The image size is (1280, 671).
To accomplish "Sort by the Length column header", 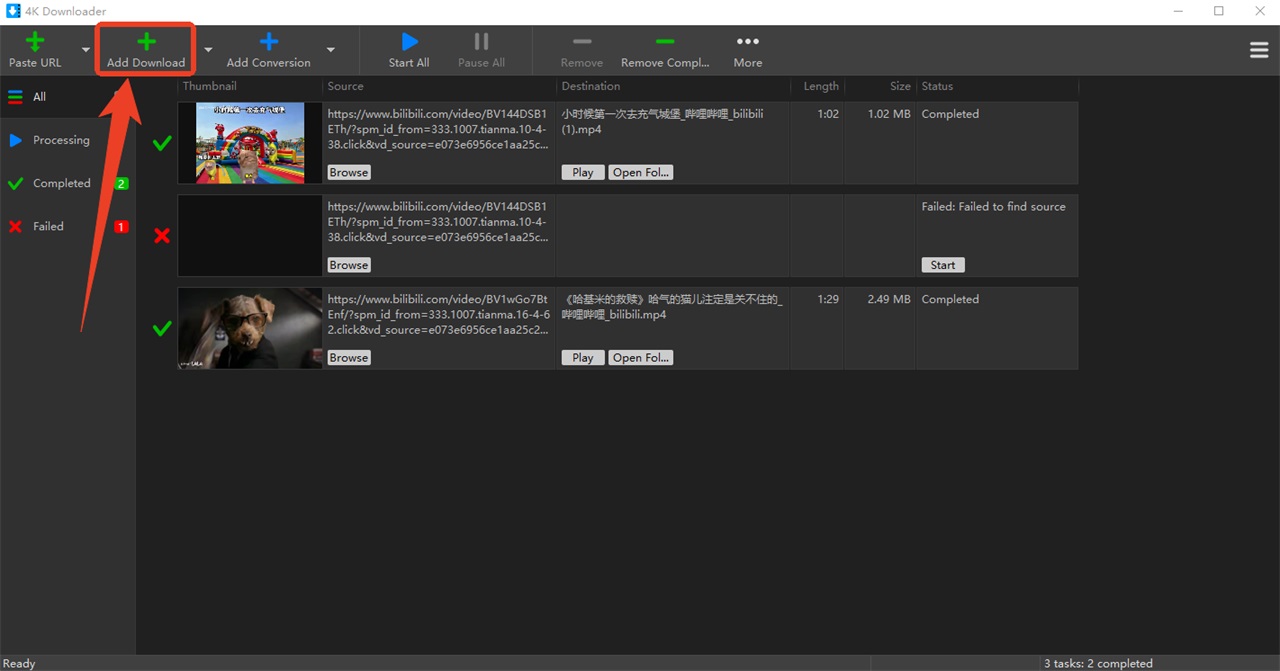I will [x=817, y=86].
